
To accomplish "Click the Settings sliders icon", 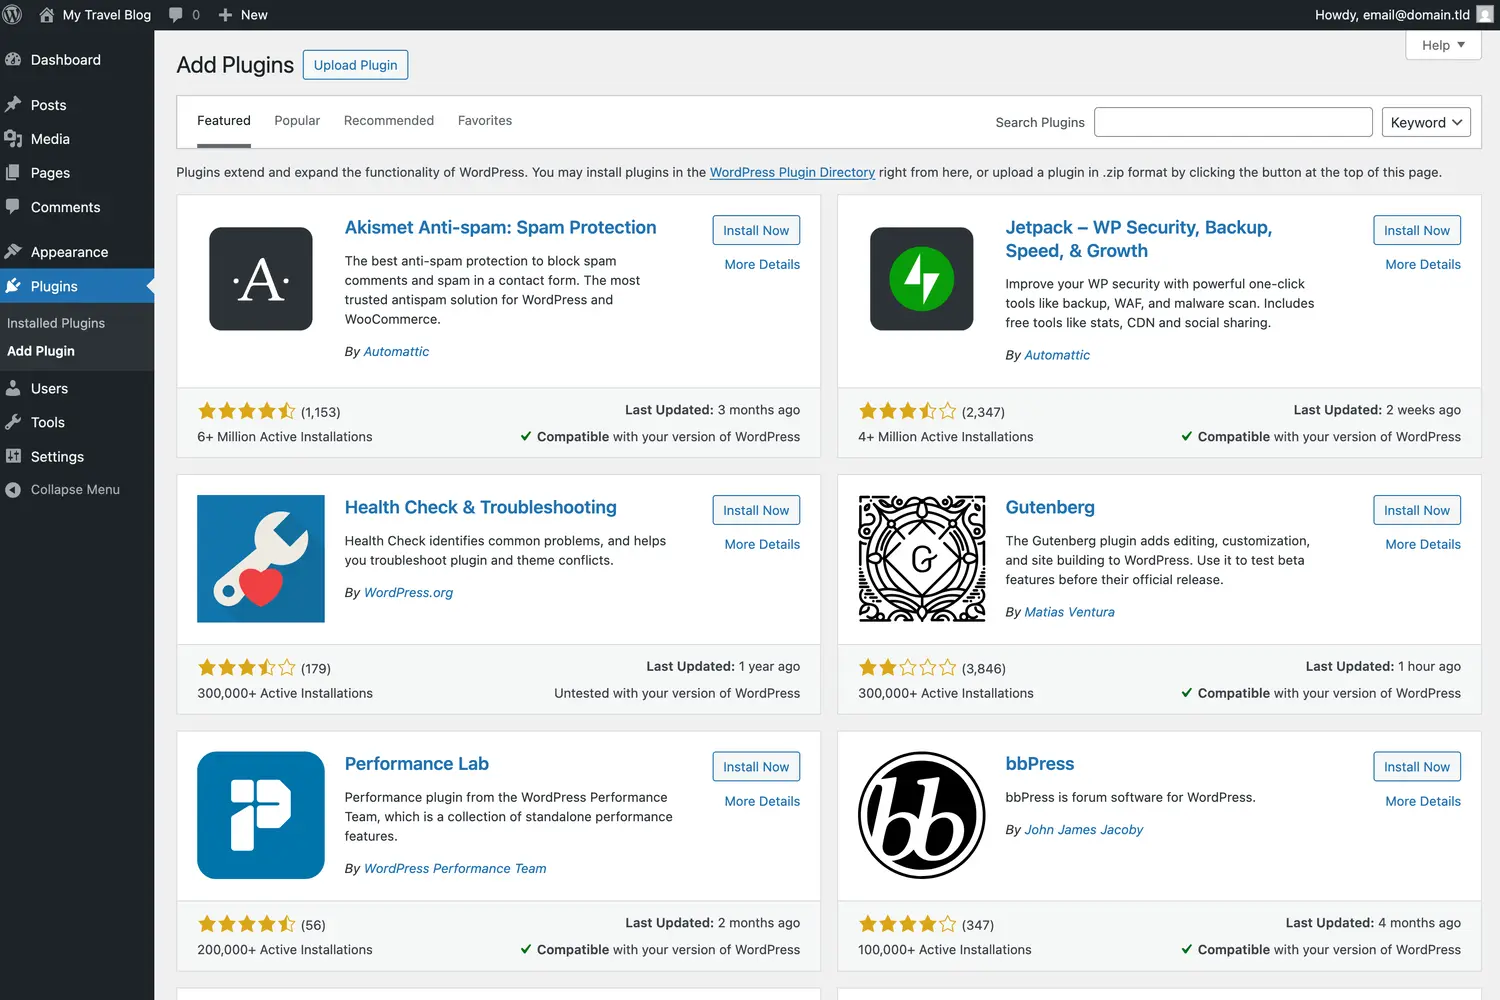I will click(13, 456).
